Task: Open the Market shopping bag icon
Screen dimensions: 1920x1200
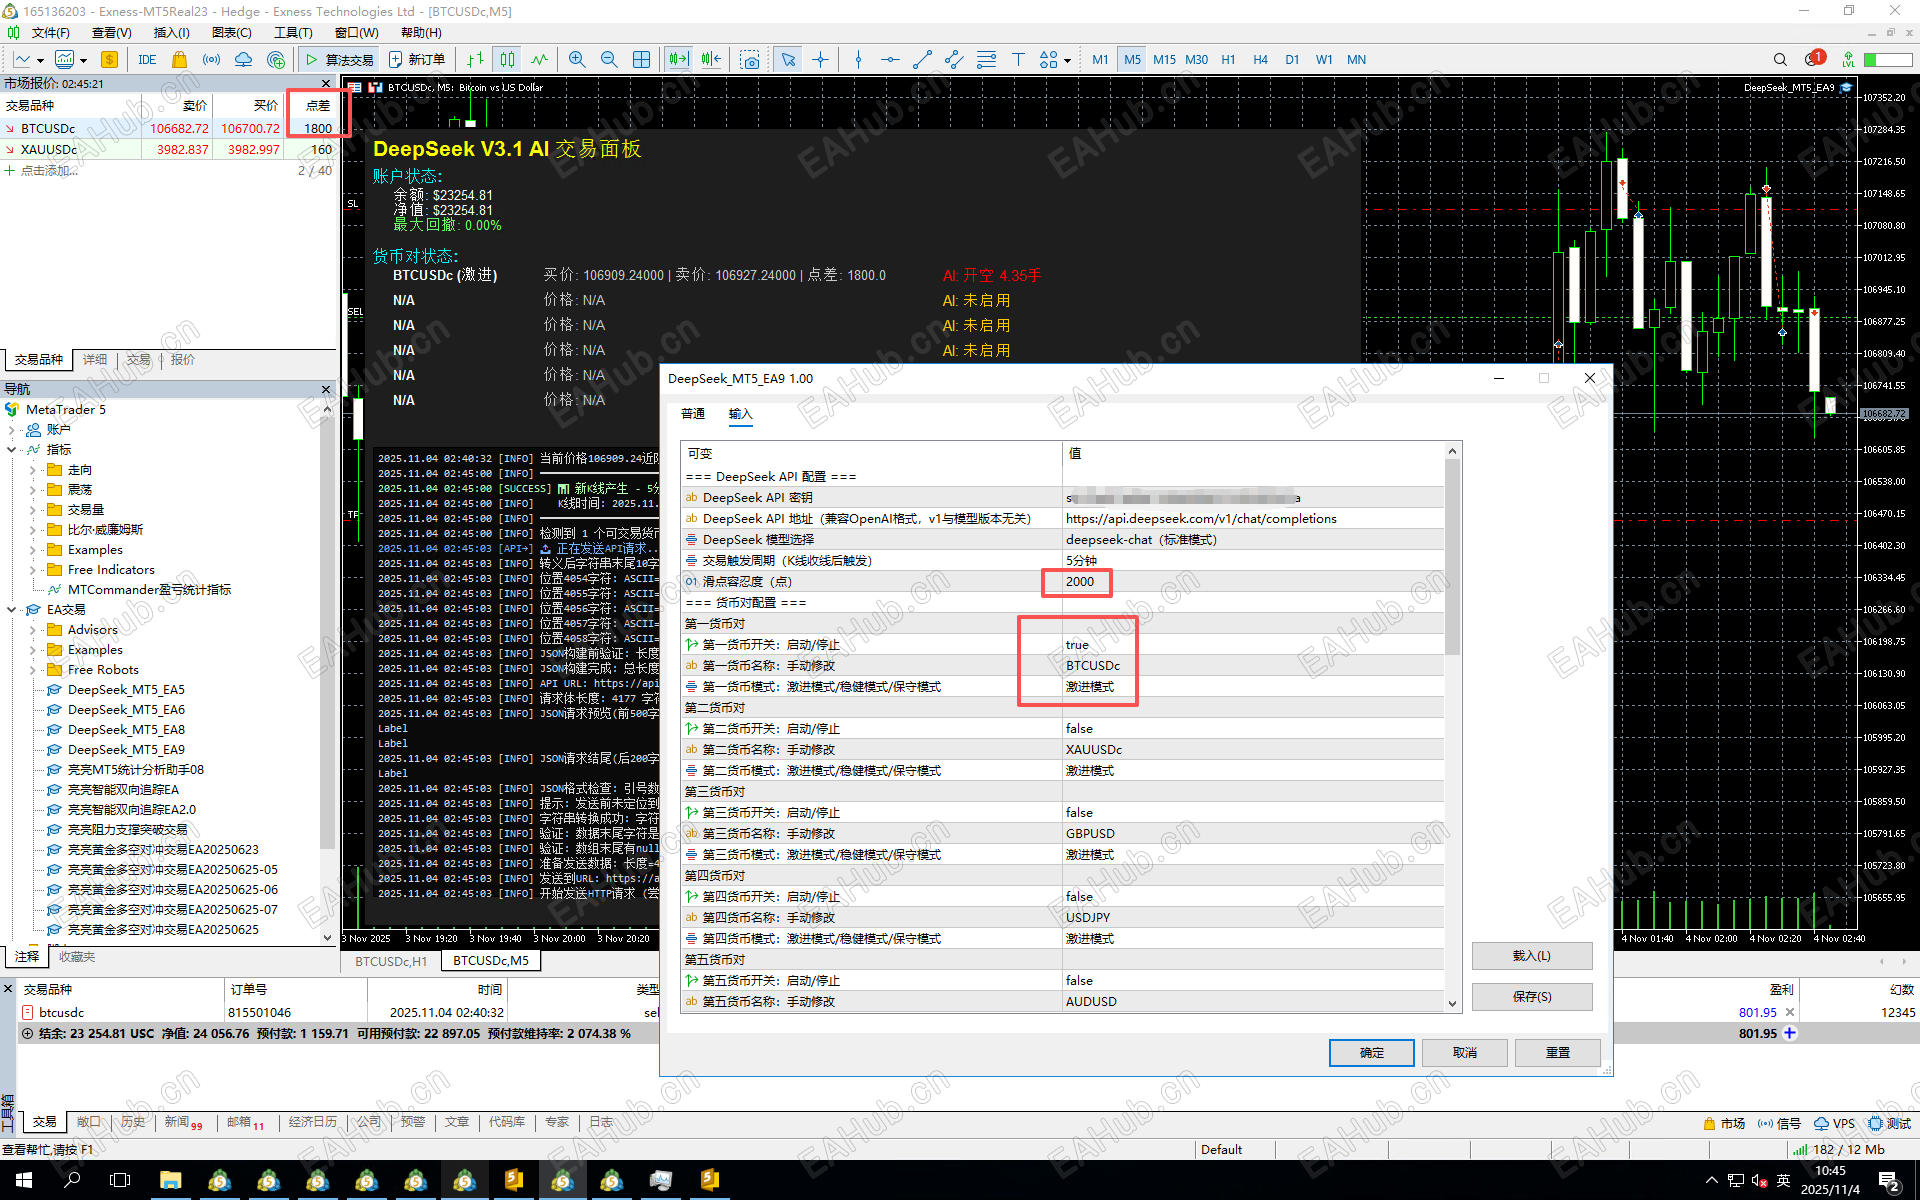Action: pyautogui.click(x=180, y=60)
